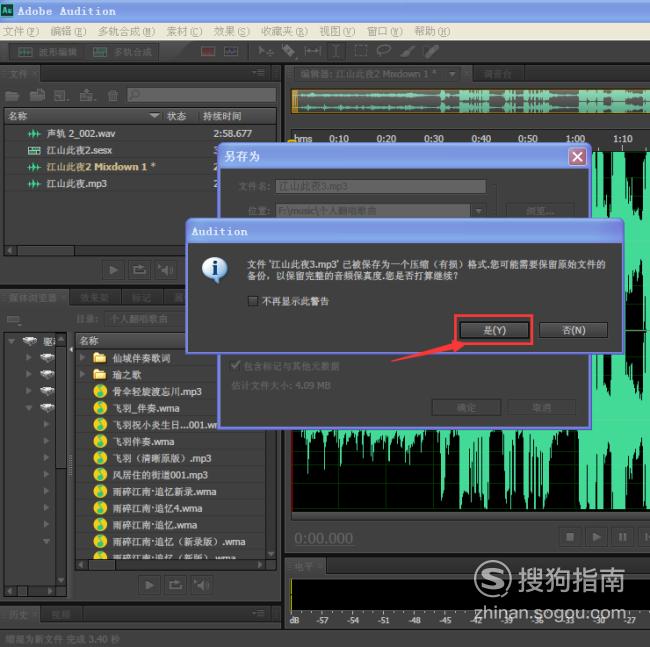Toggle the spectral pitch display icon
Screen dimensions: 650x647
tap(231, 51)
